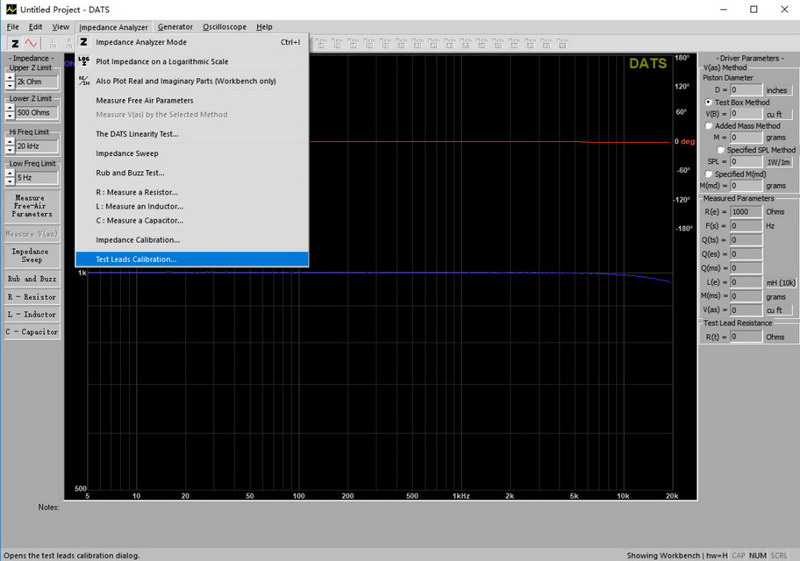Click the Piston Diameter D input field
The width and height of the screenshot is (800, 561).
point(746,90)
